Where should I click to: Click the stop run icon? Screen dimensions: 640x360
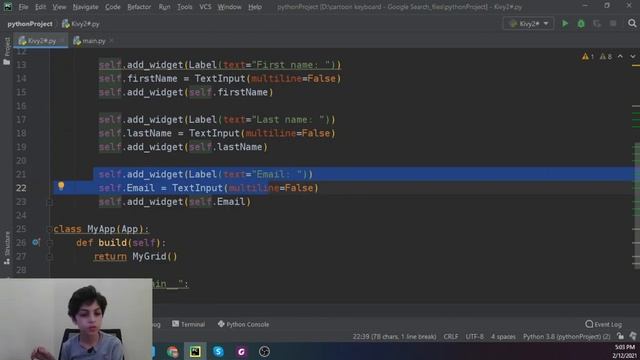pos(613,24)
